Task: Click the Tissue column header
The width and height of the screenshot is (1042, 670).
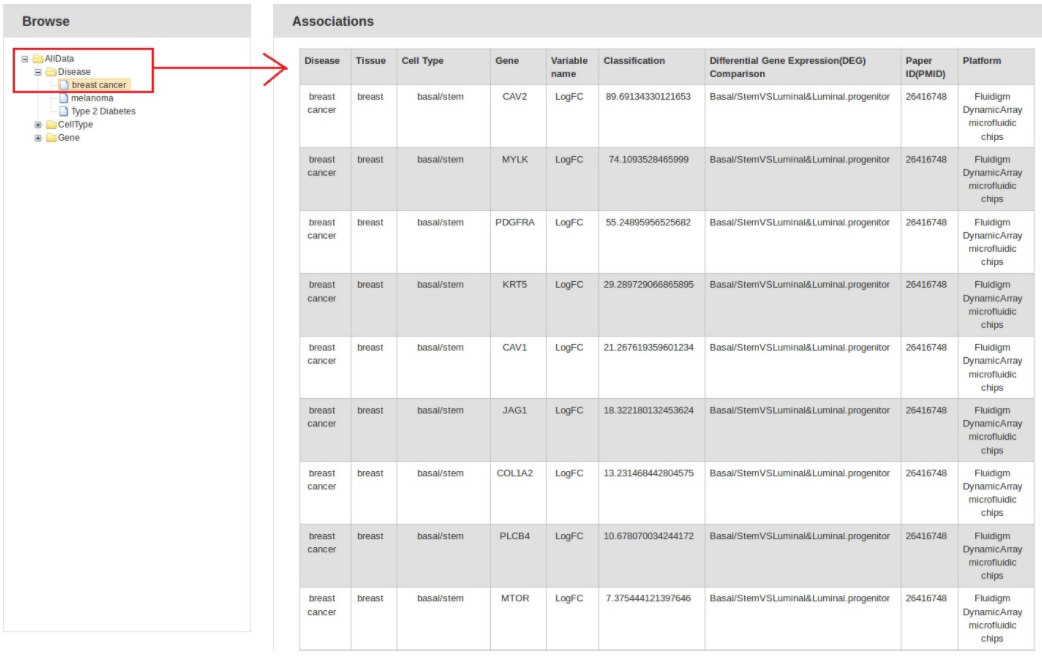Action: pyautogui.click(x=373, y=66)
